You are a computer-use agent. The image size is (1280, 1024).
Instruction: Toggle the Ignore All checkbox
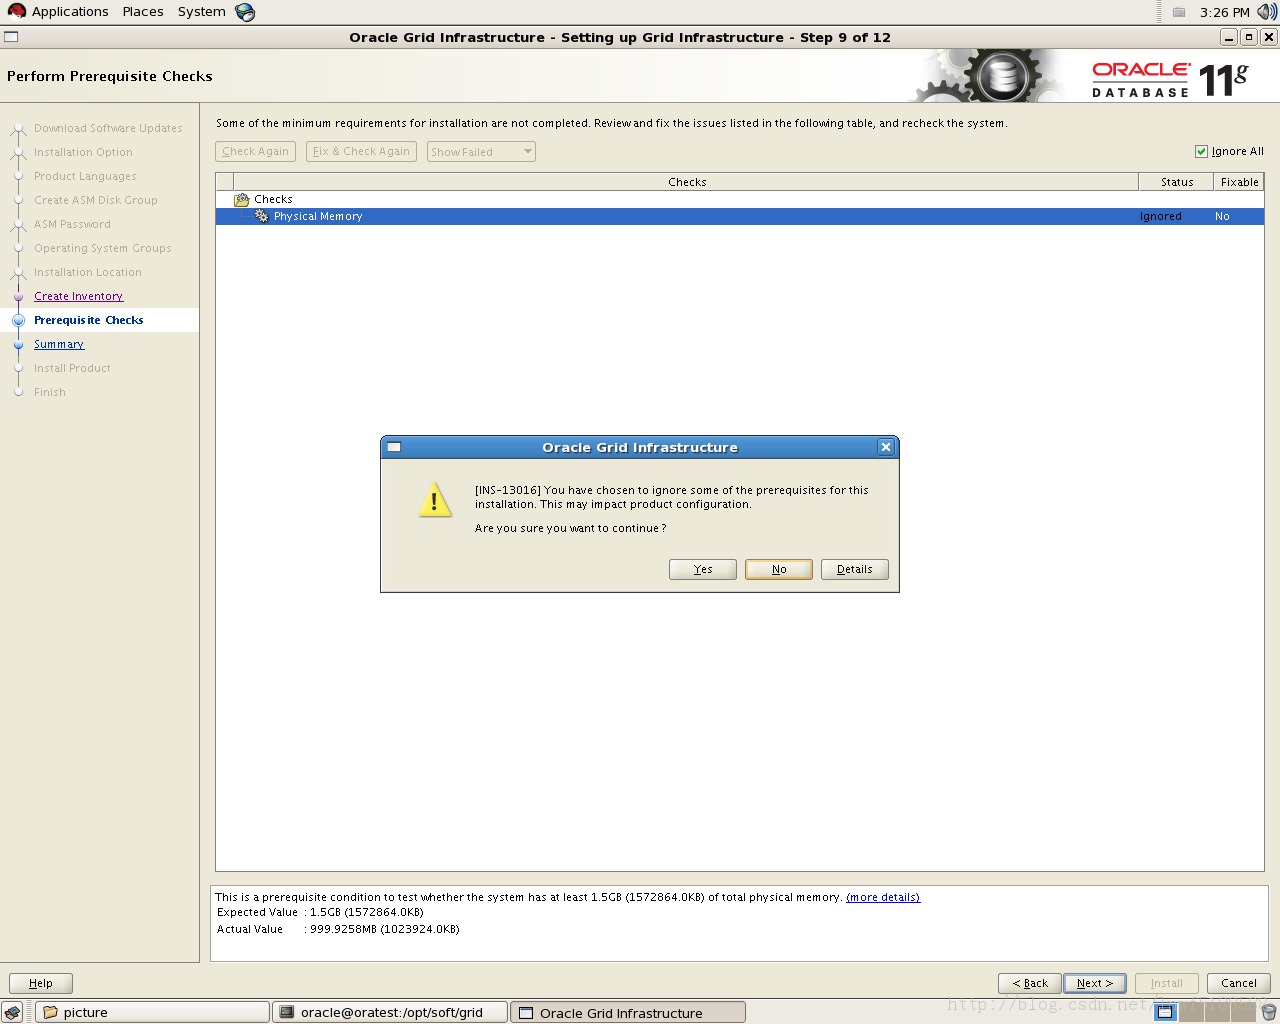[x=1201, y=152]
